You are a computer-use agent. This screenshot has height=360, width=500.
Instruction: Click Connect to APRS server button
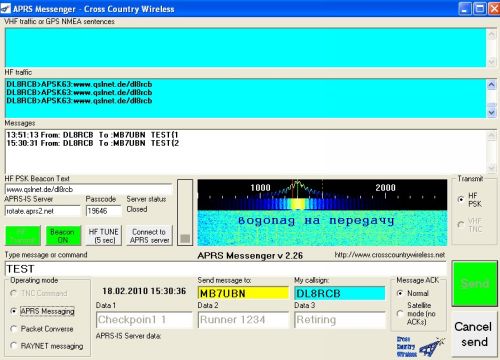point(149,236)
